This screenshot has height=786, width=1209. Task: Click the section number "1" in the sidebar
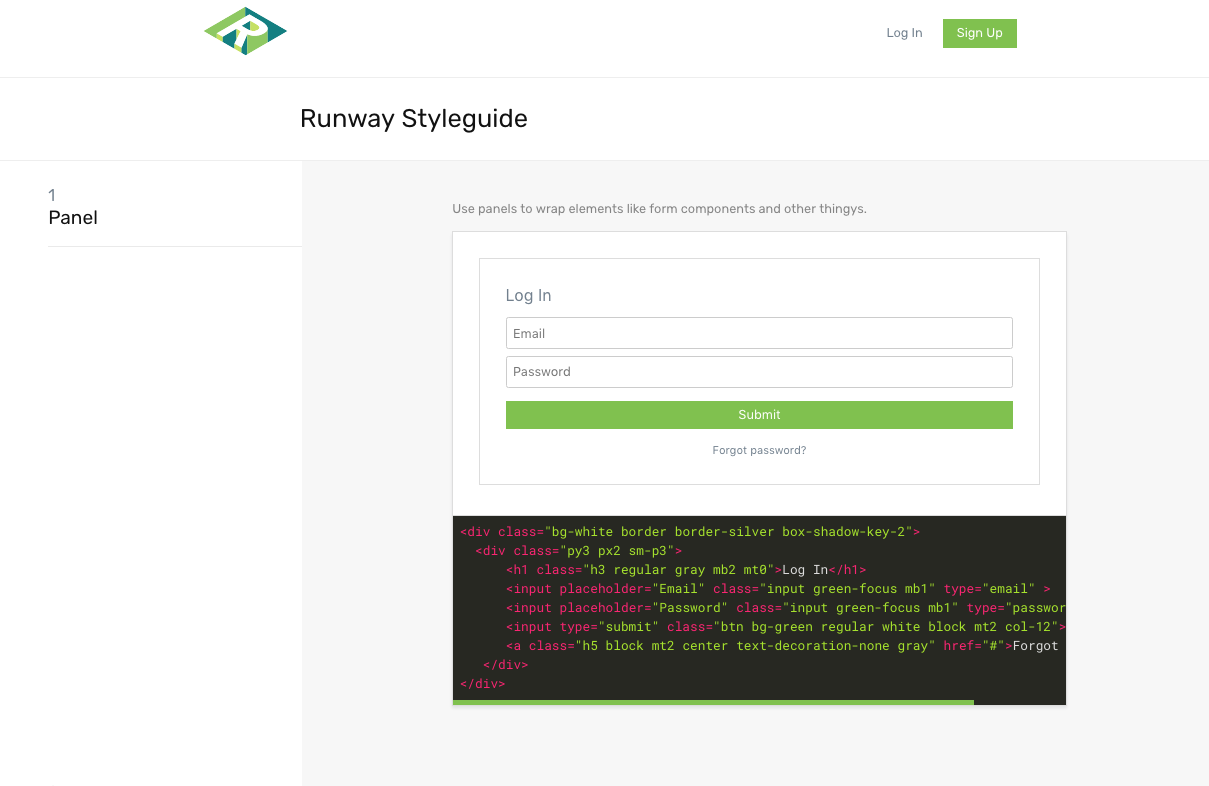52,195
